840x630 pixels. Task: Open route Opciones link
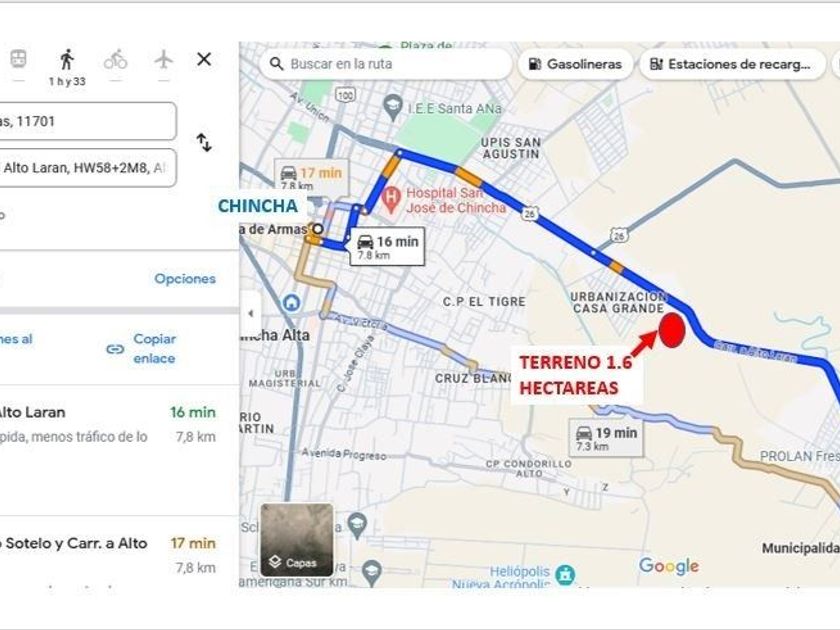click(x=185, y=279)
